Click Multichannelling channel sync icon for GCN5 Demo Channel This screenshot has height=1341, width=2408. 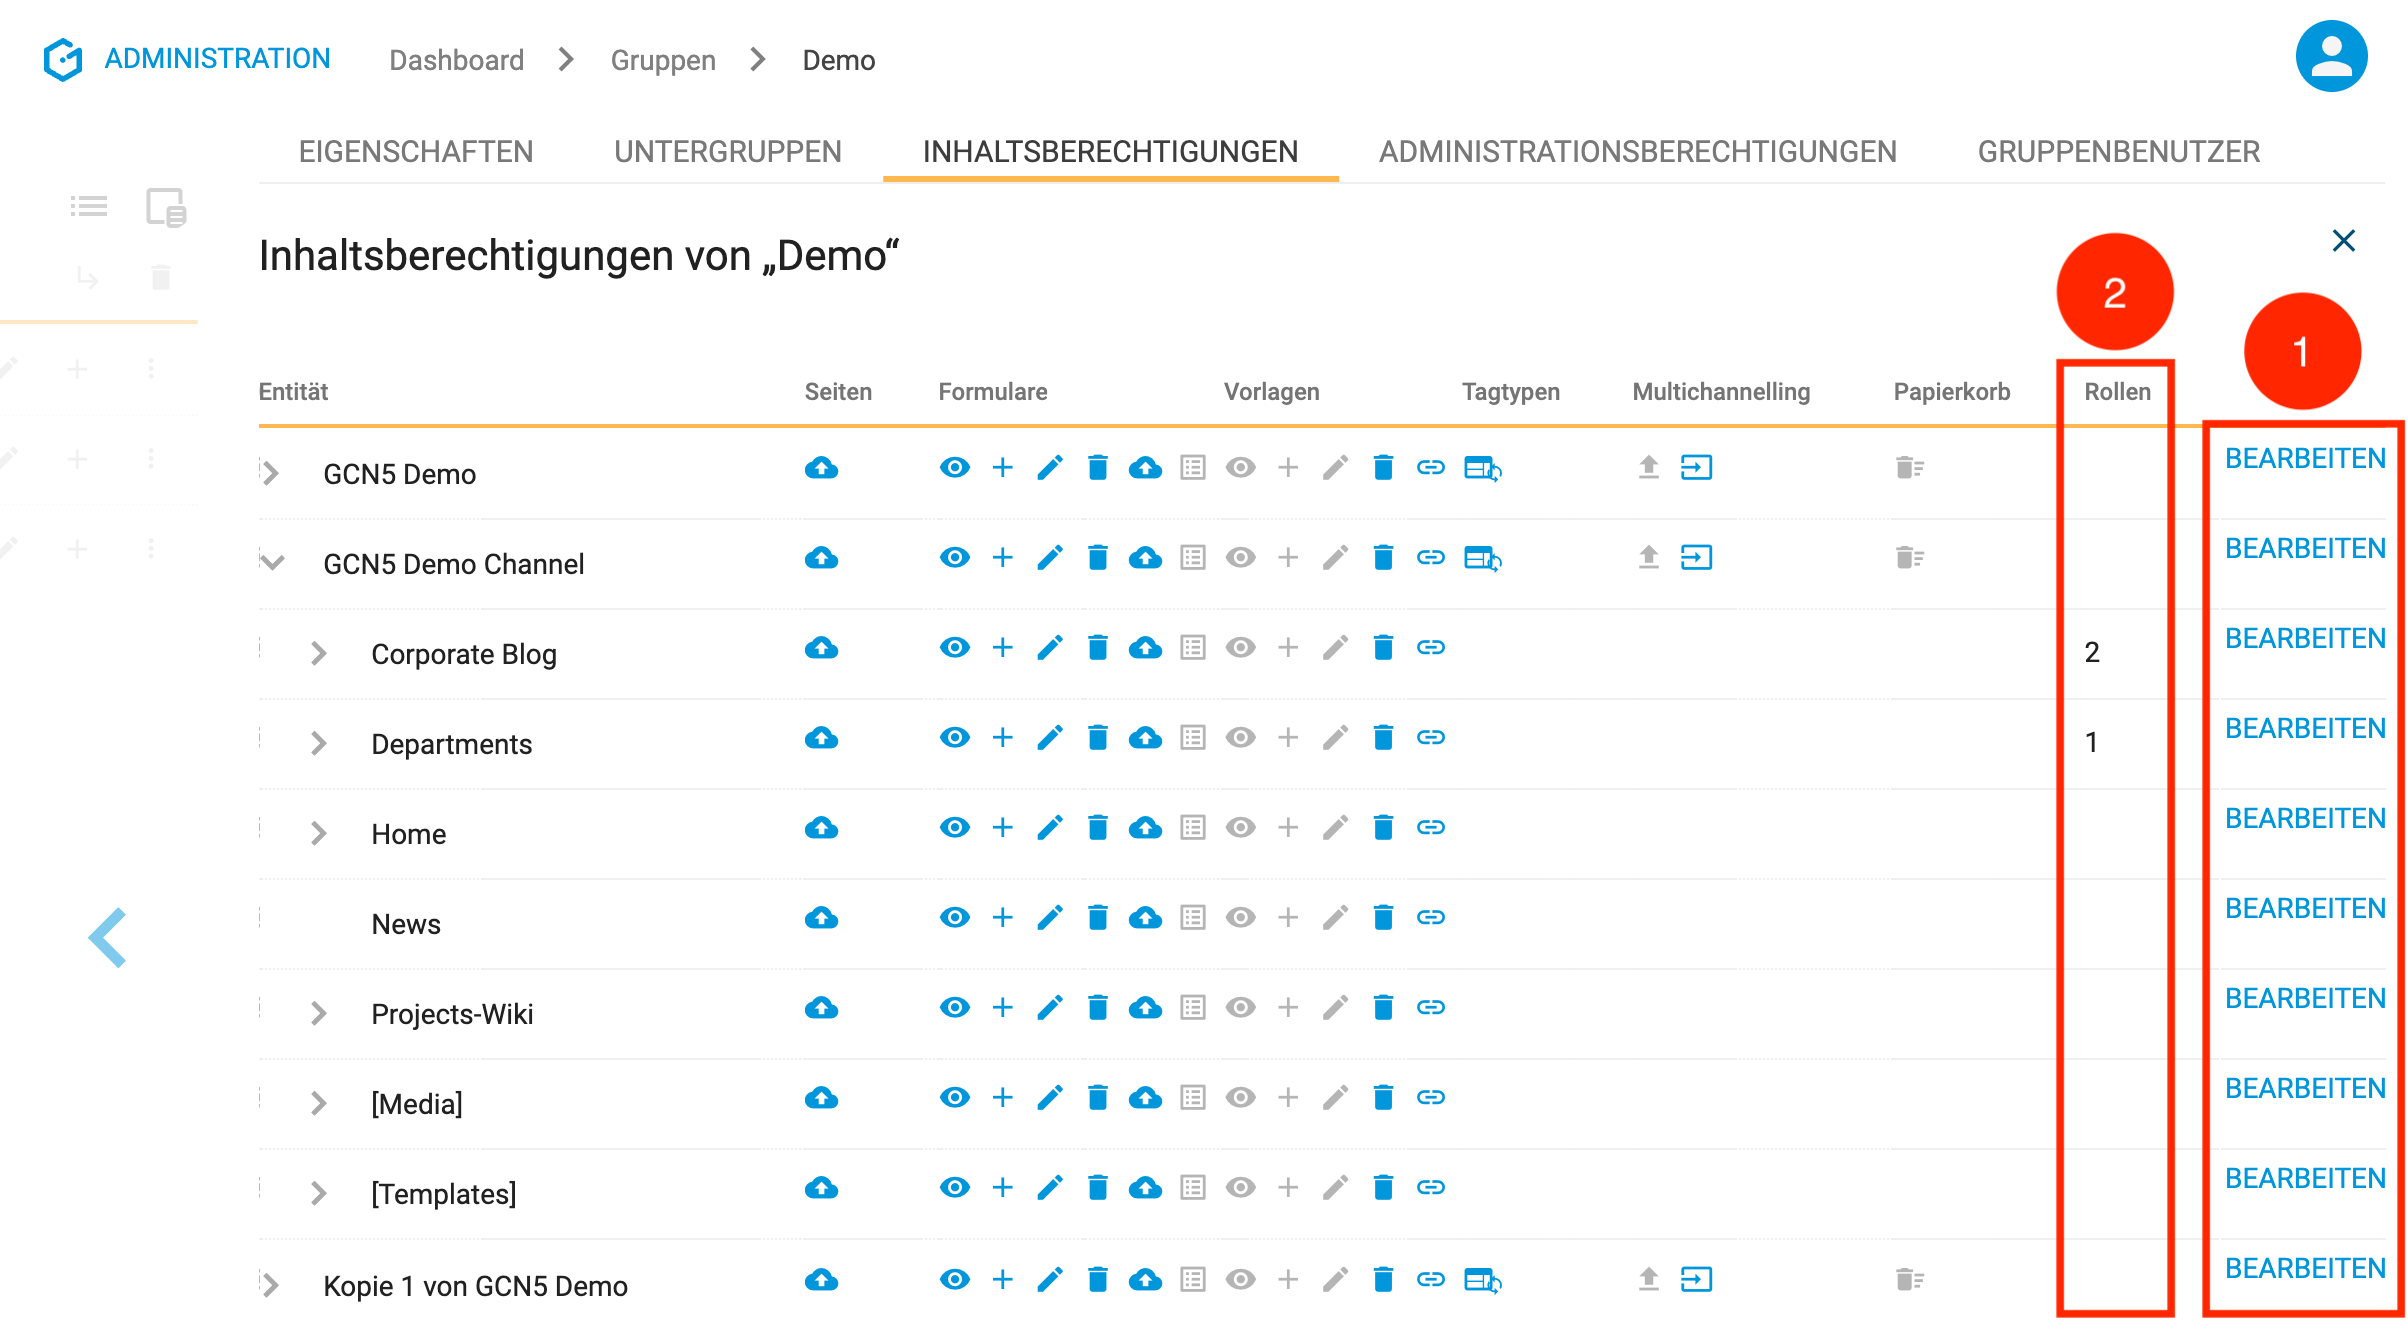pos(1697,558)
